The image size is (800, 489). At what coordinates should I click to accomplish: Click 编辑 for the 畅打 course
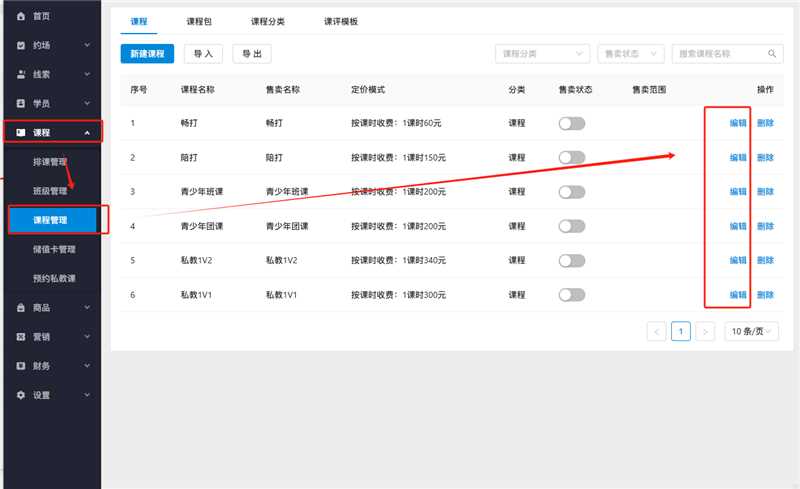click(x=738, y=123)
